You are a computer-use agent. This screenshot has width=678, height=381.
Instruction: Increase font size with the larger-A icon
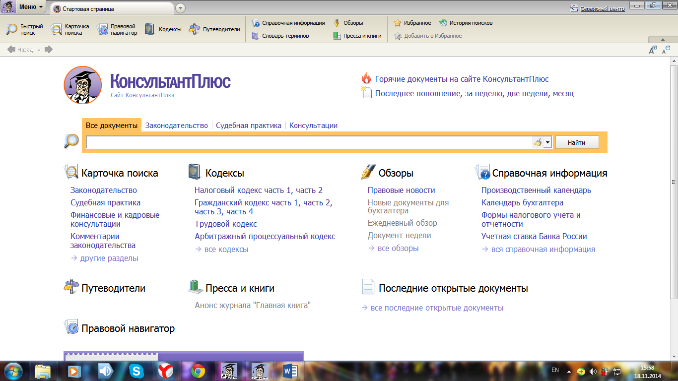coord(653,50)
